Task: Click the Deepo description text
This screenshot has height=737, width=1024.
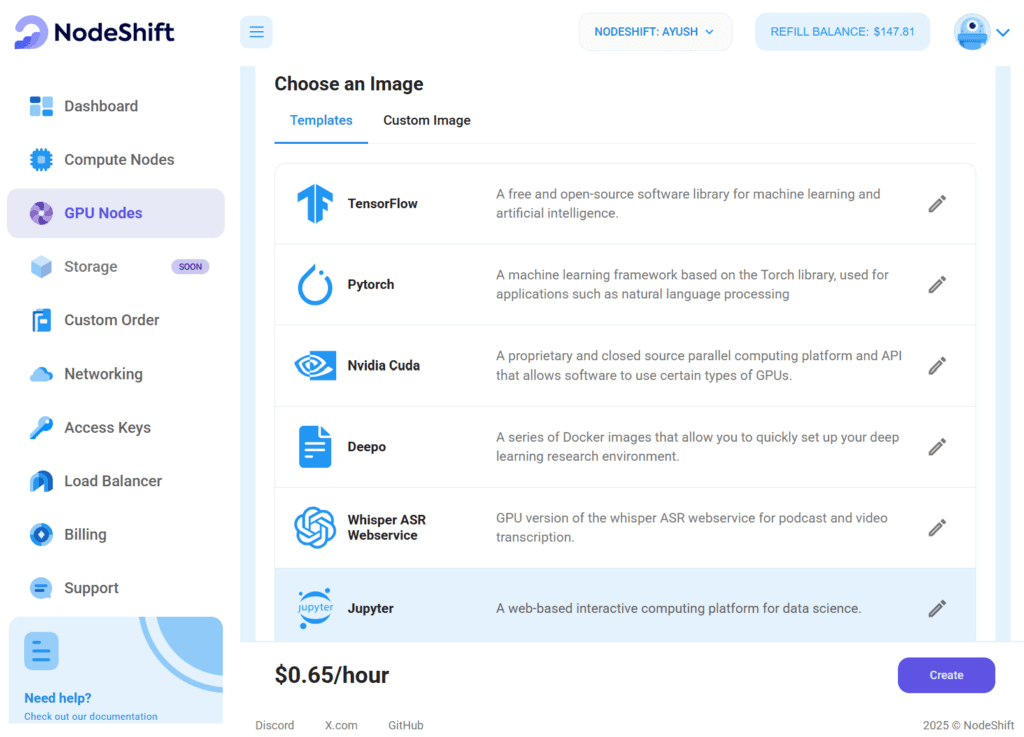Action: tap(697, 447)
